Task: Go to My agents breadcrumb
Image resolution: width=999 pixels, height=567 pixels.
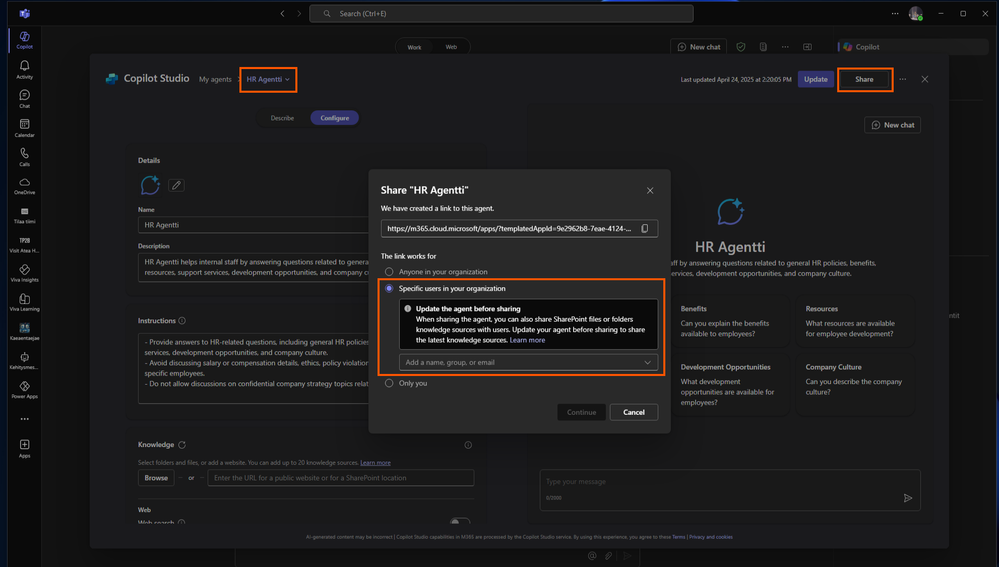Action: coord(215,80)
